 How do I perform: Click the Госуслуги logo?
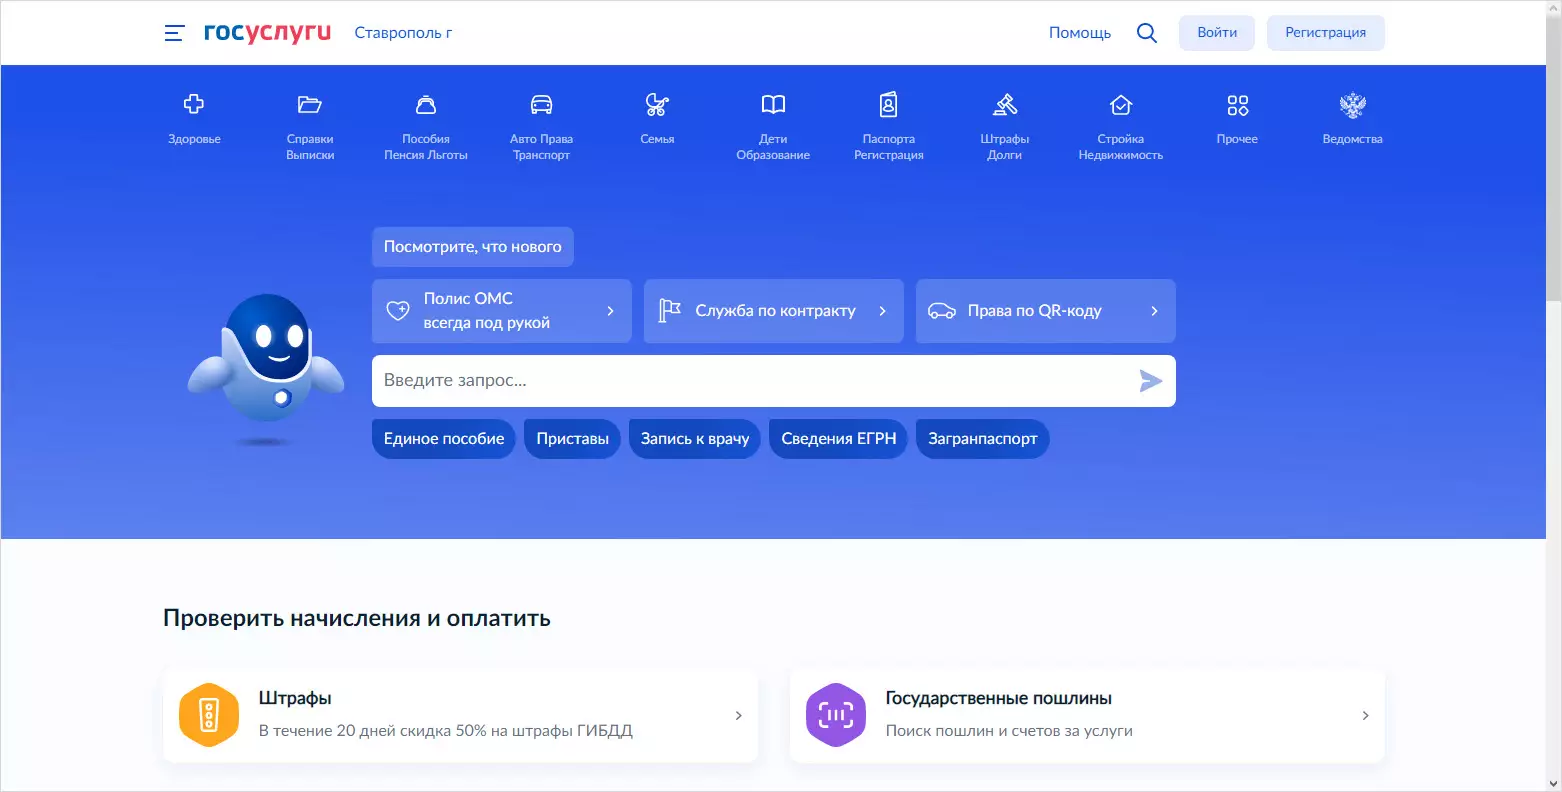tap(267, 33)
